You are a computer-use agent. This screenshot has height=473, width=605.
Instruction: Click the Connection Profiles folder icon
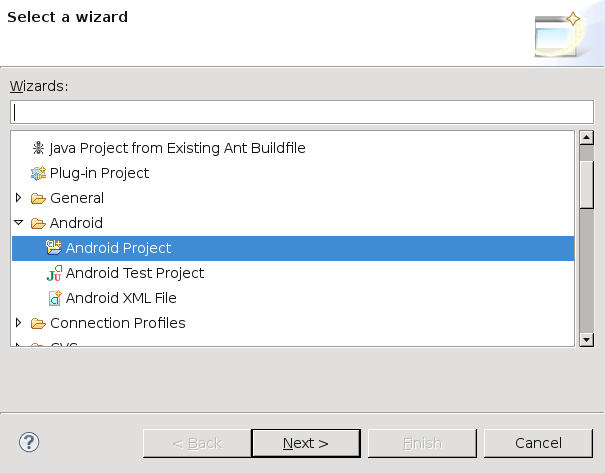tap(38, 323)
